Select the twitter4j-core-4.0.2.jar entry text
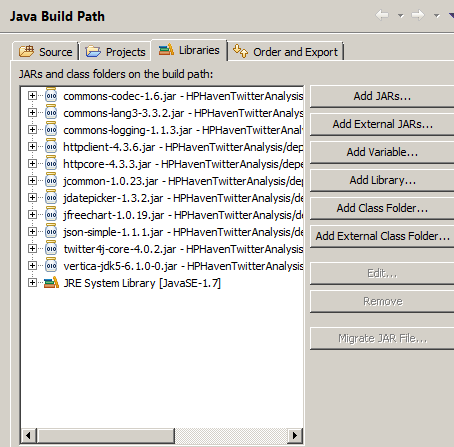This screenshot has height=447, width=454. point(183,249)
